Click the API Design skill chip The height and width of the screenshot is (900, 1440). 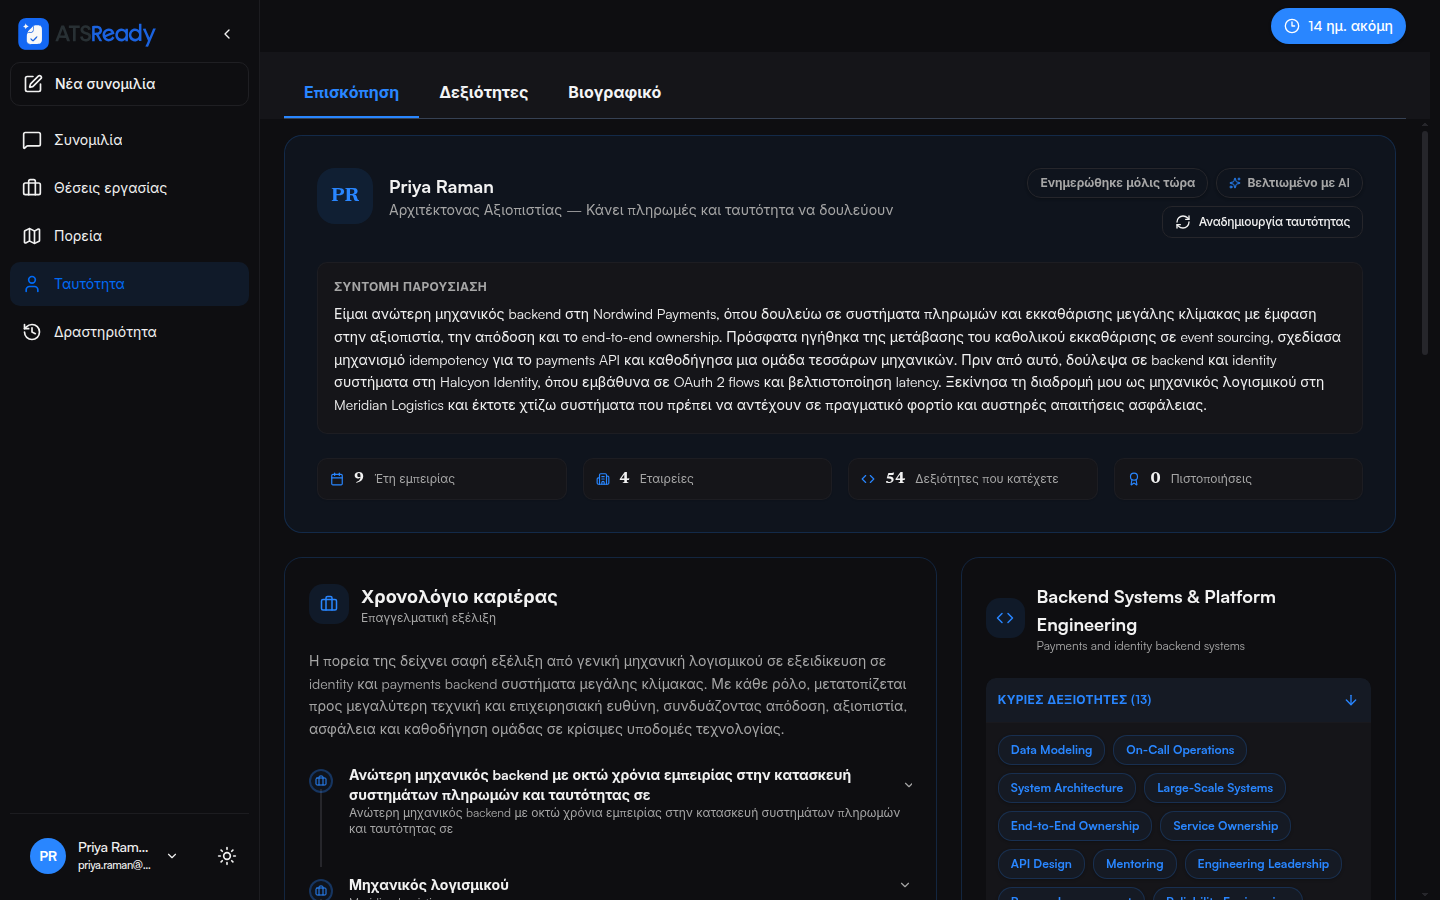1041,864
